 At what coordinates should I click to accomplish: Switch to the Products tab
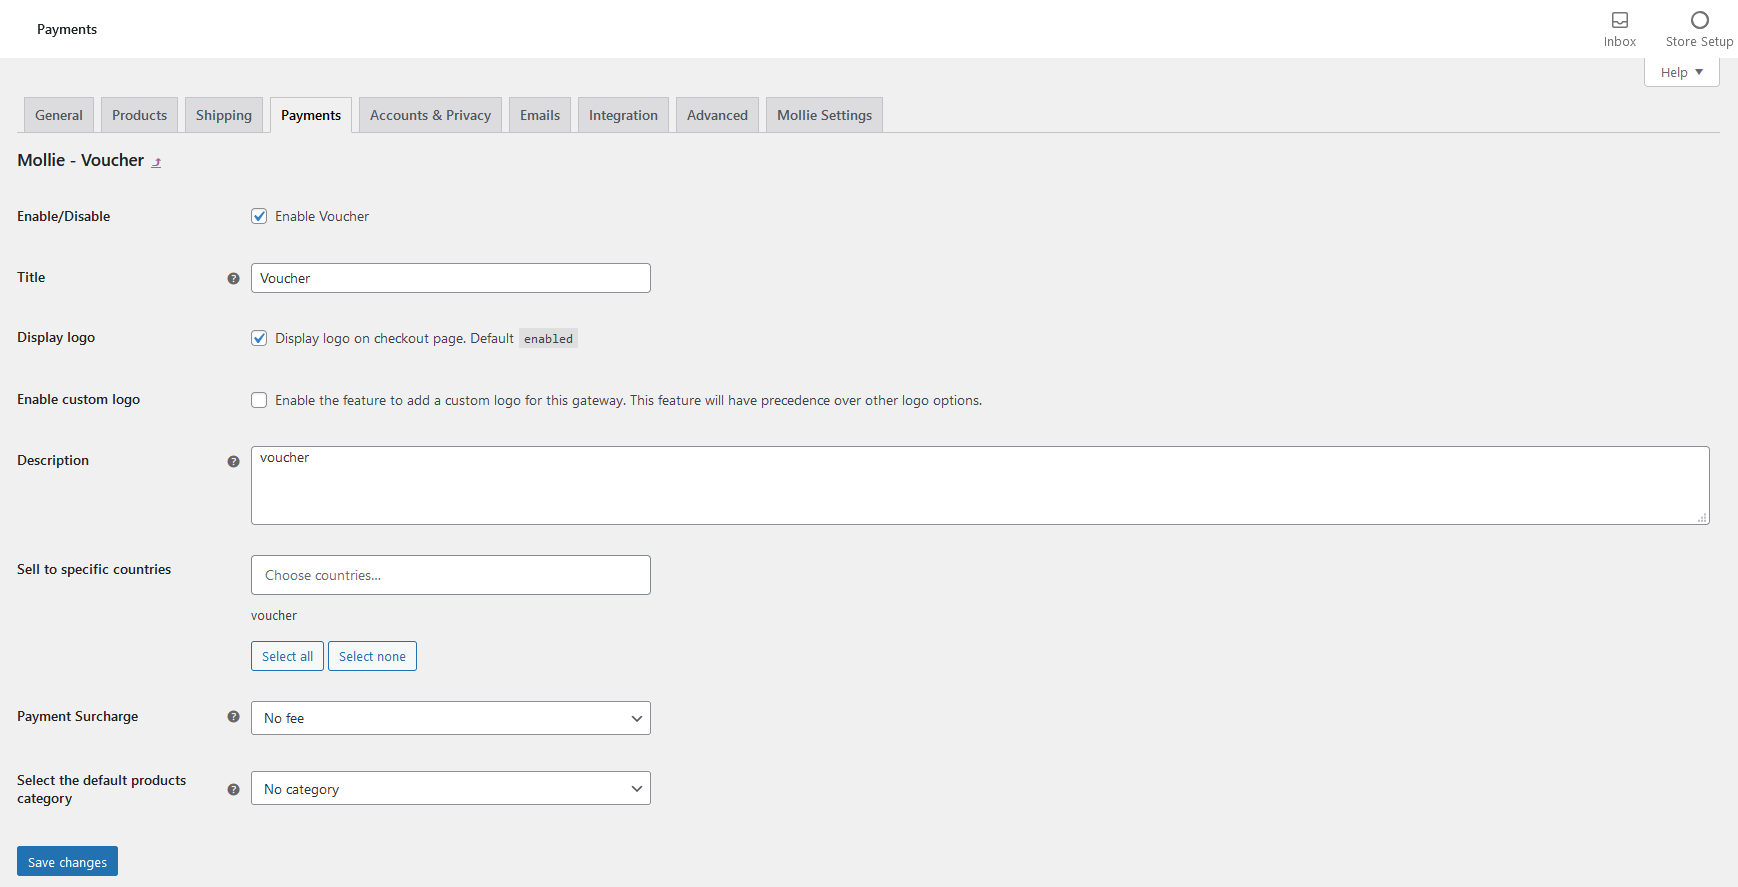140,115
